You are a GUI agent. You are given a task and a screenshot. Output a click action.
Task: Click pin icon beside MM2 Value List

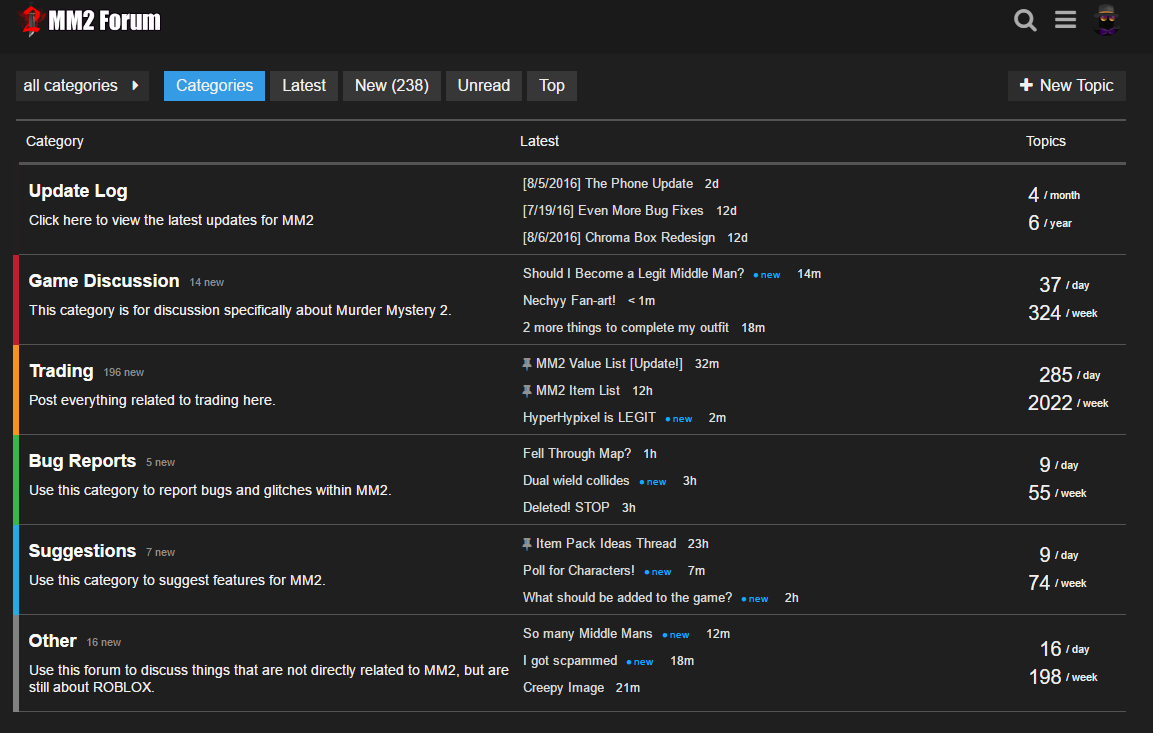coord(527,364)
